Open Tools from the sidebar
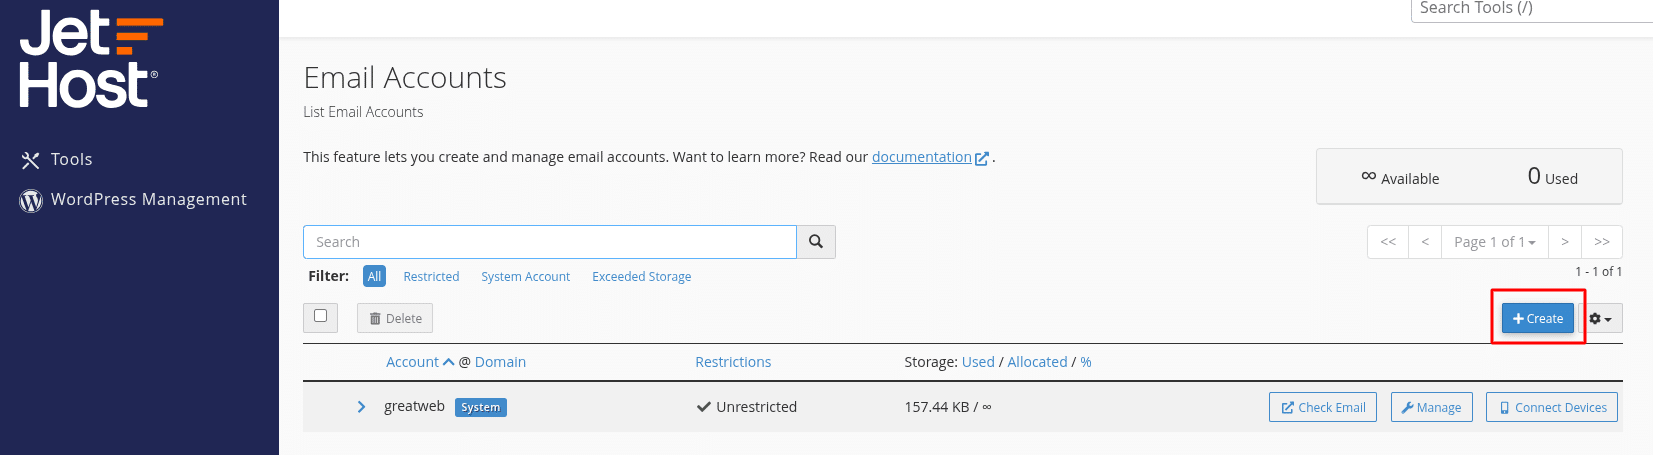 71,160
